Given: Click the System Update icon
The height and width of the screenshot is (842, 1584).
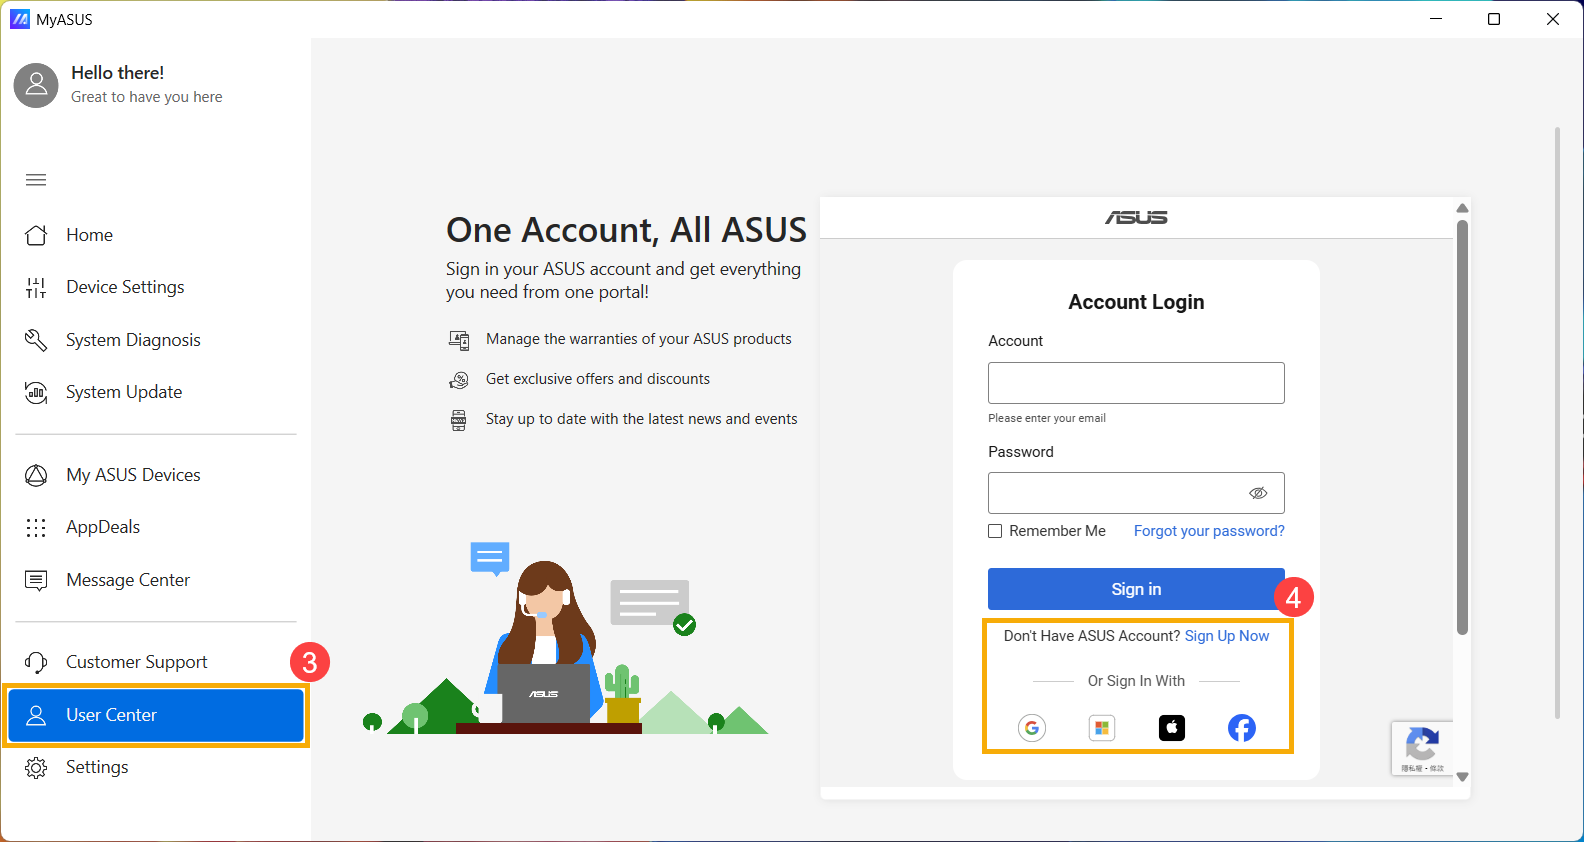Looking at the screenshot, I should (x=36, y=392).
